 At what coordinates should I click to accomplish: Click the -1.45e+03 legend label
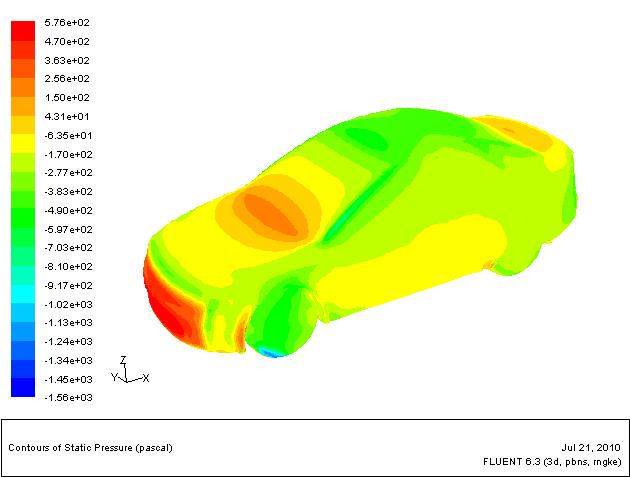(x=68, y=380)
